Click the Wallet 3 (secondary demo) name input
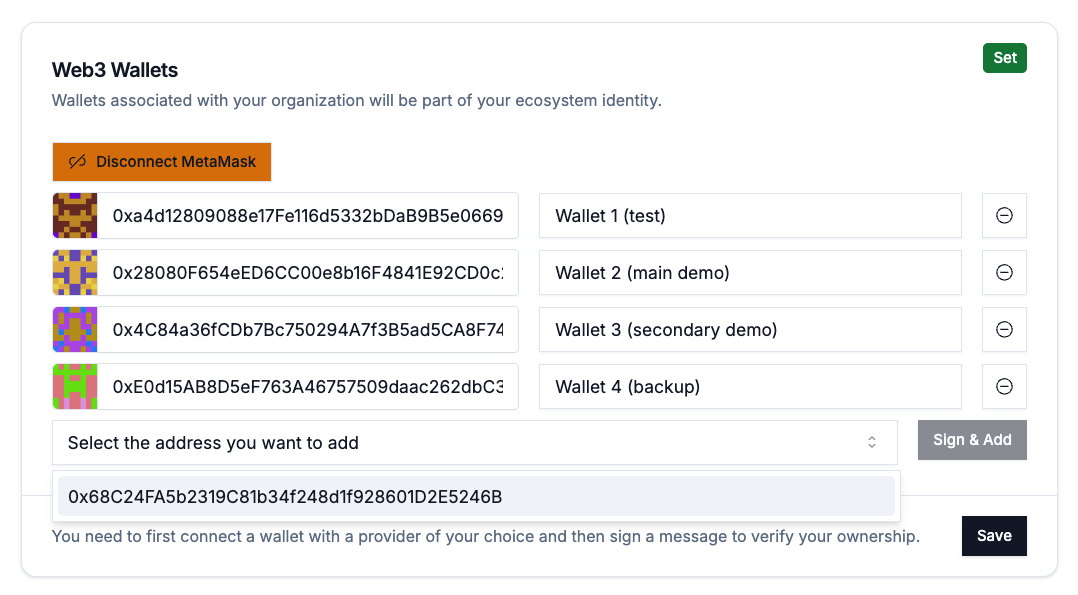 (x=750, y=330)
